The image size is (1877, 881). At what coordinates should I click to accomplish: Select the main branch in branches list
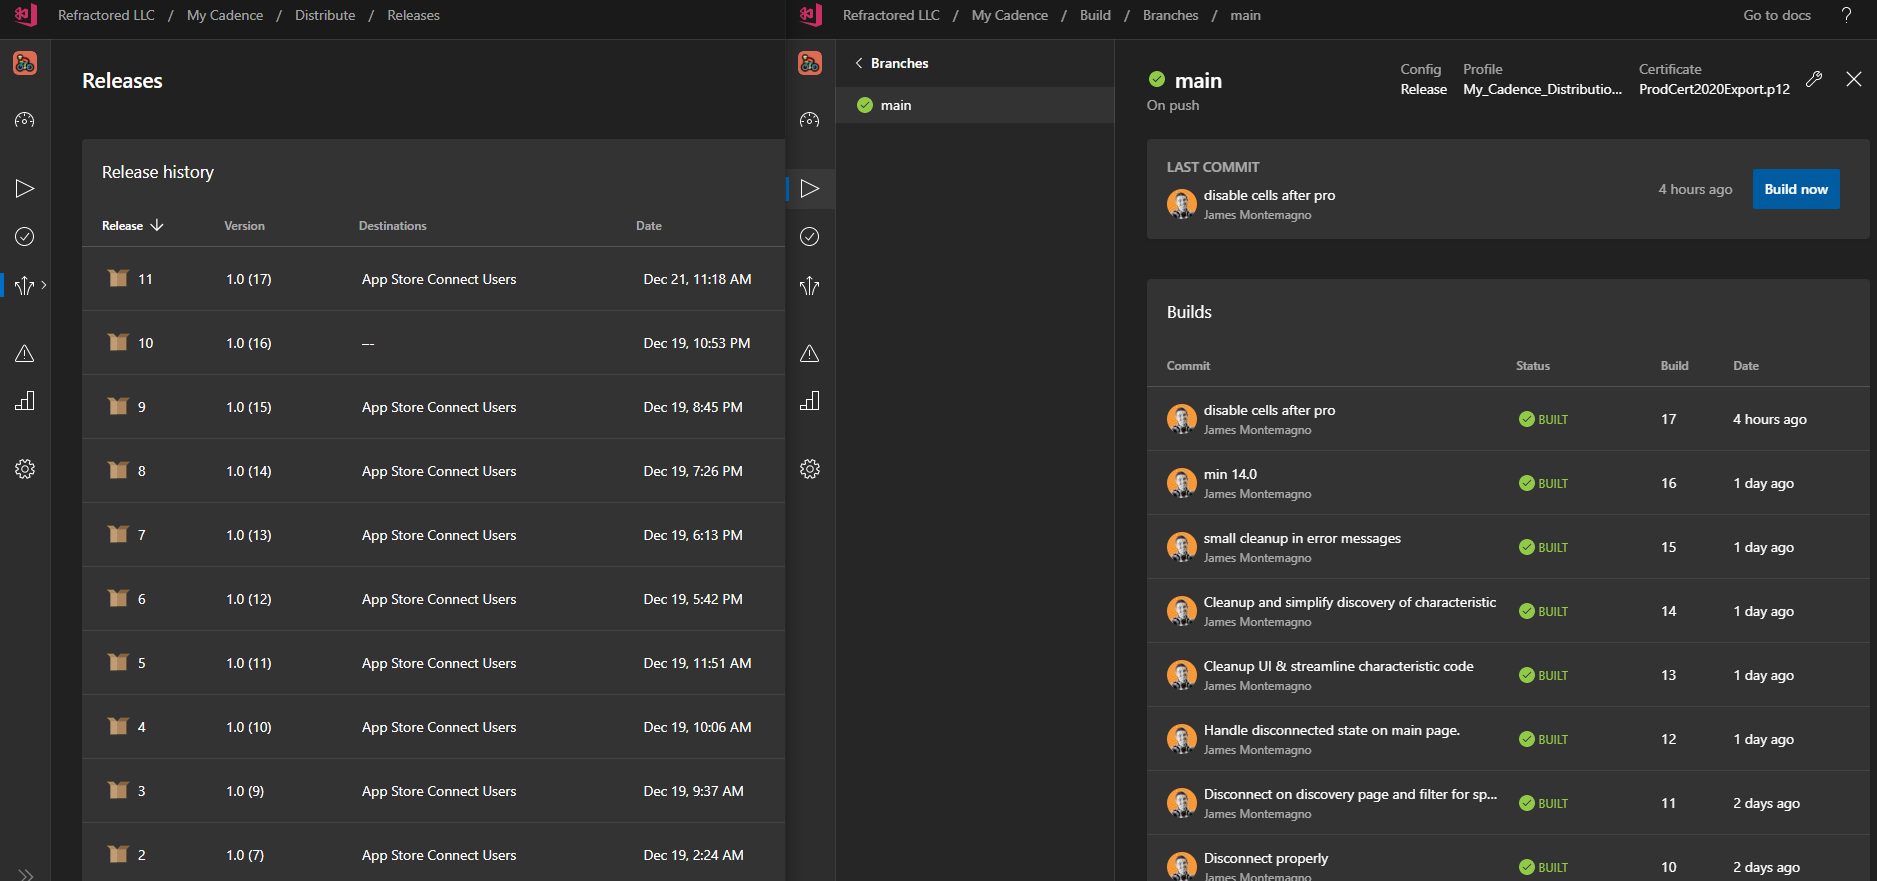pyautogui.click(x=975, y=105)
